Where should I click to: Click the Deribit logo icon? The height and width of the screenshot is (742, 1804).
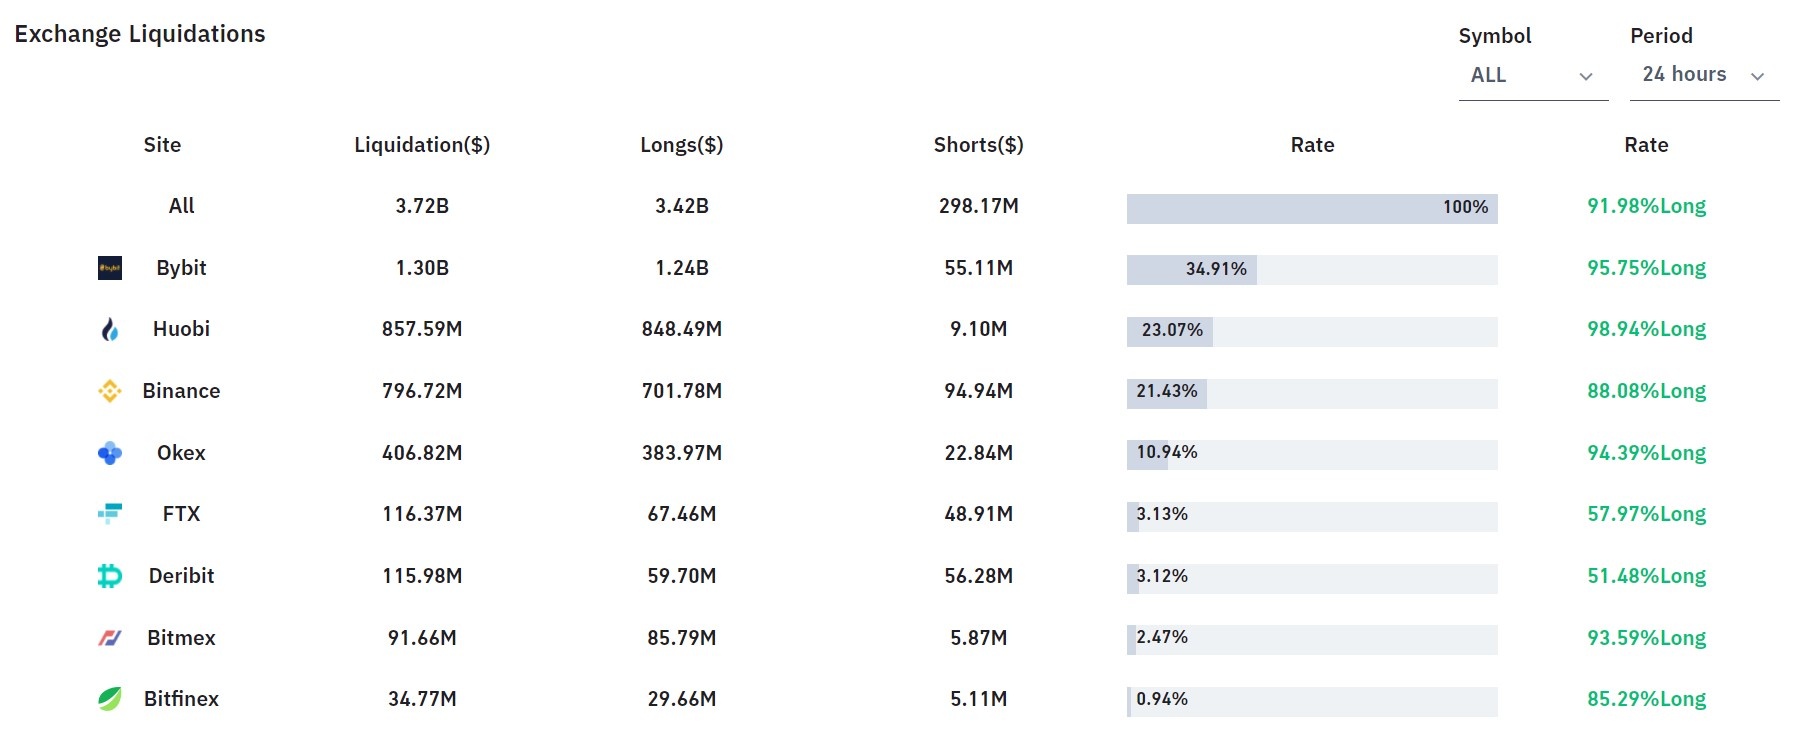tap(110, 576)
